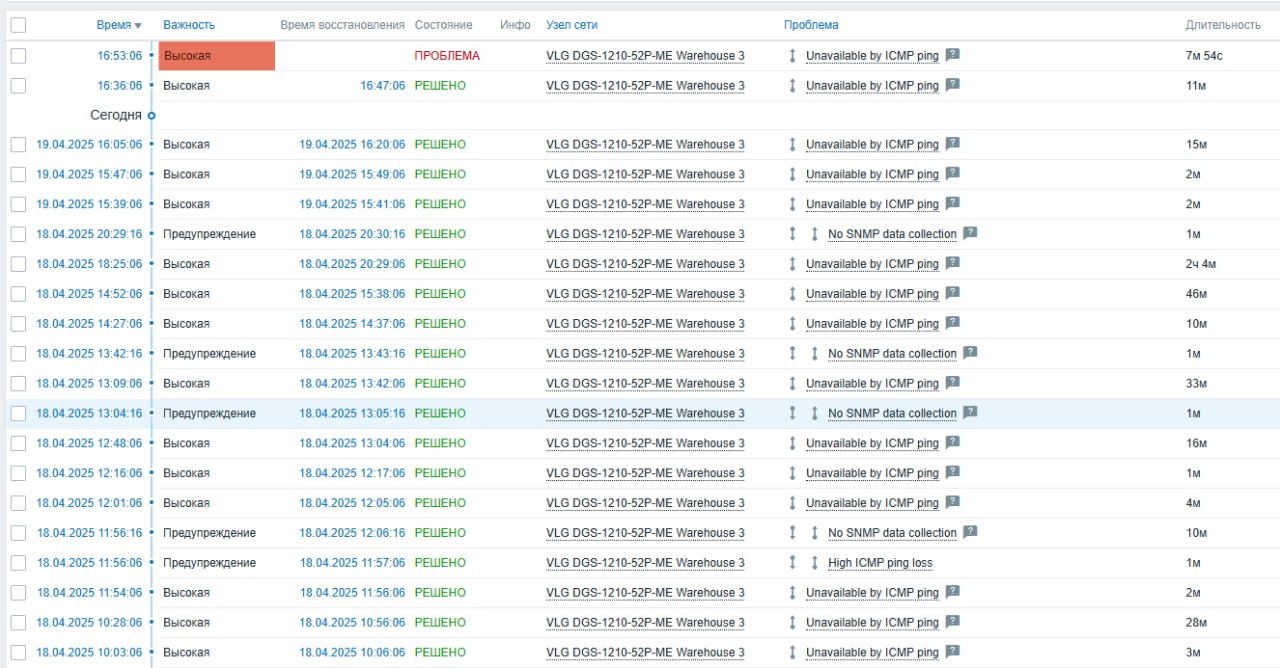Viewport: 1280px width, 668px height.
Task: Select checkbox on 19.04.2025 15:47:06 row
Action: [18, 174]
